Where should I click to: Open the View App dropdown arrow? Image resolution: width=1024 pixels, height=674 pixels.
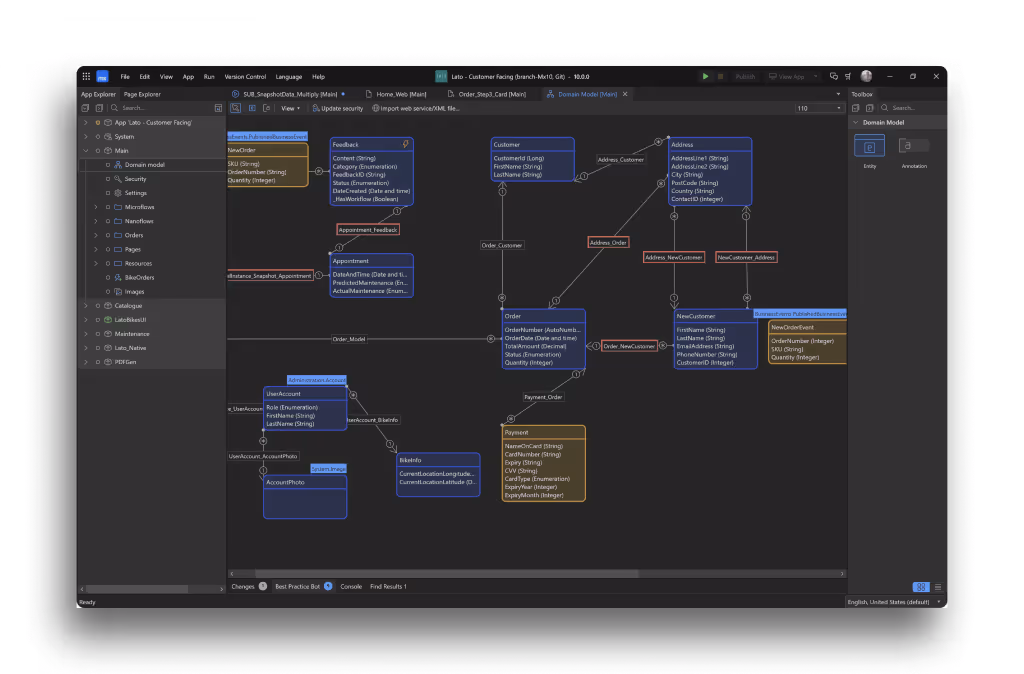pyautogui.click(x=815, y=76)
